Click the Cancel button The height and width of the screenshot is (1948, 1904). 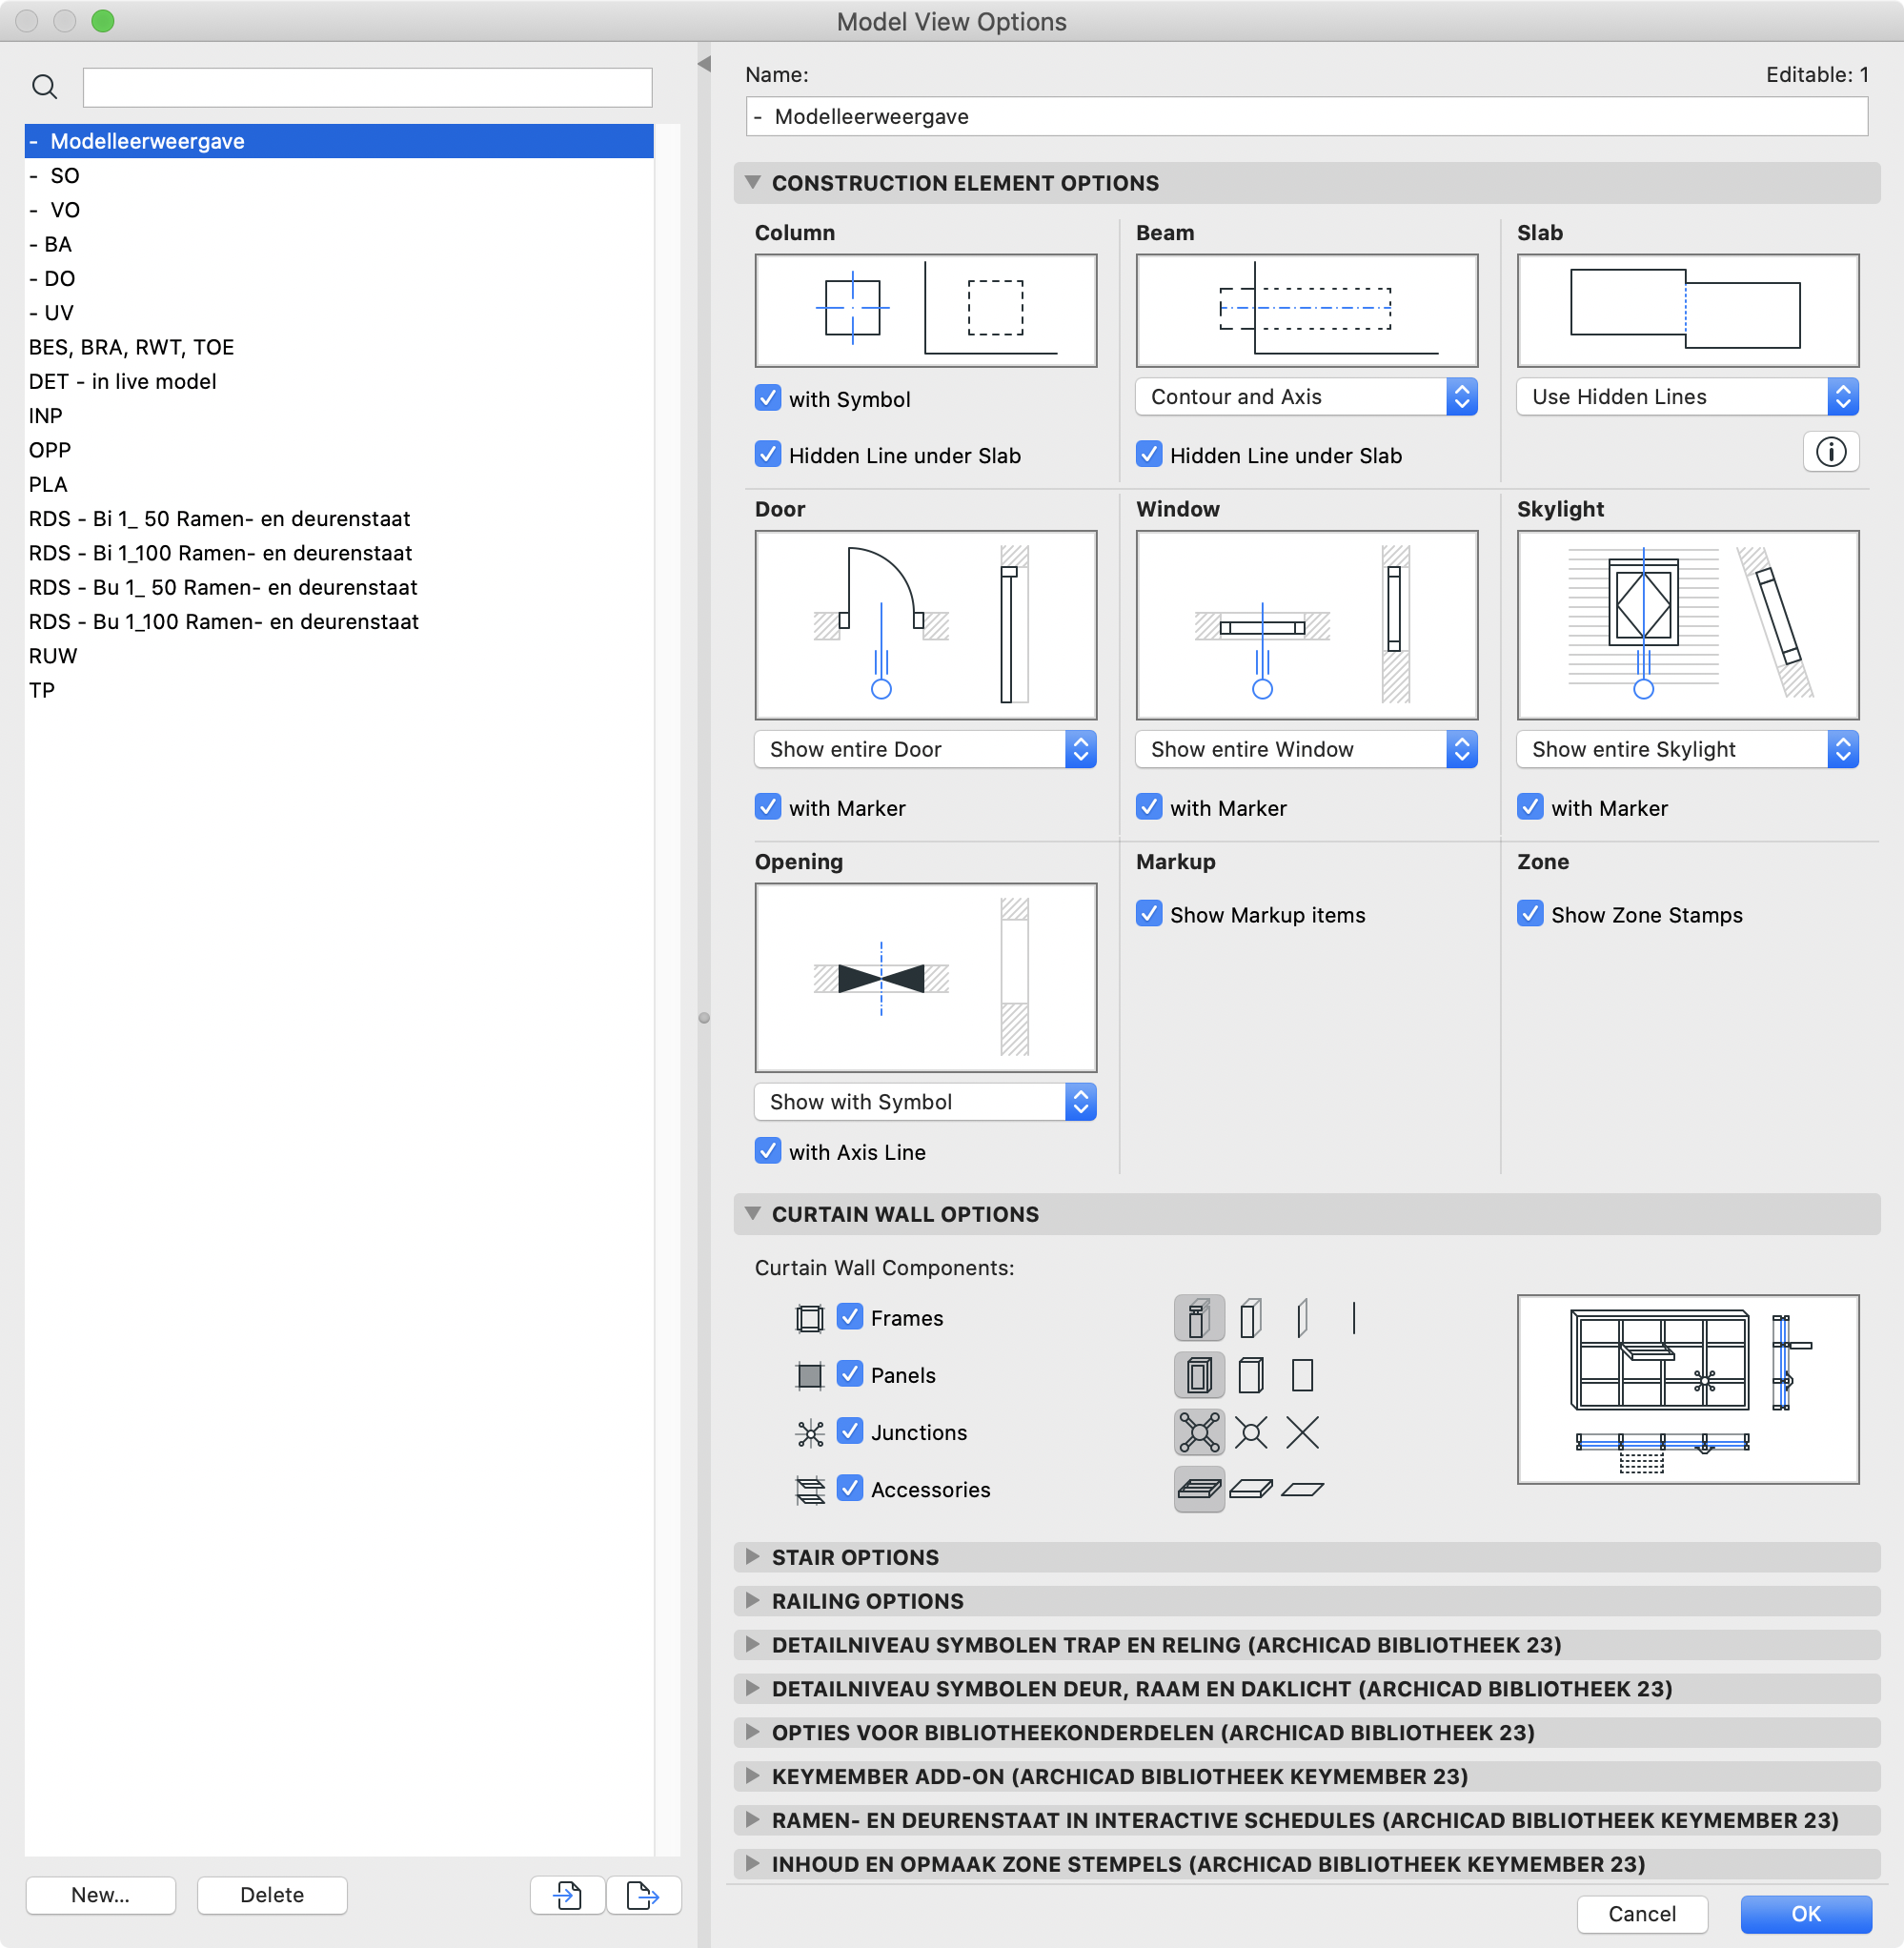(x=1642, y=1914)
